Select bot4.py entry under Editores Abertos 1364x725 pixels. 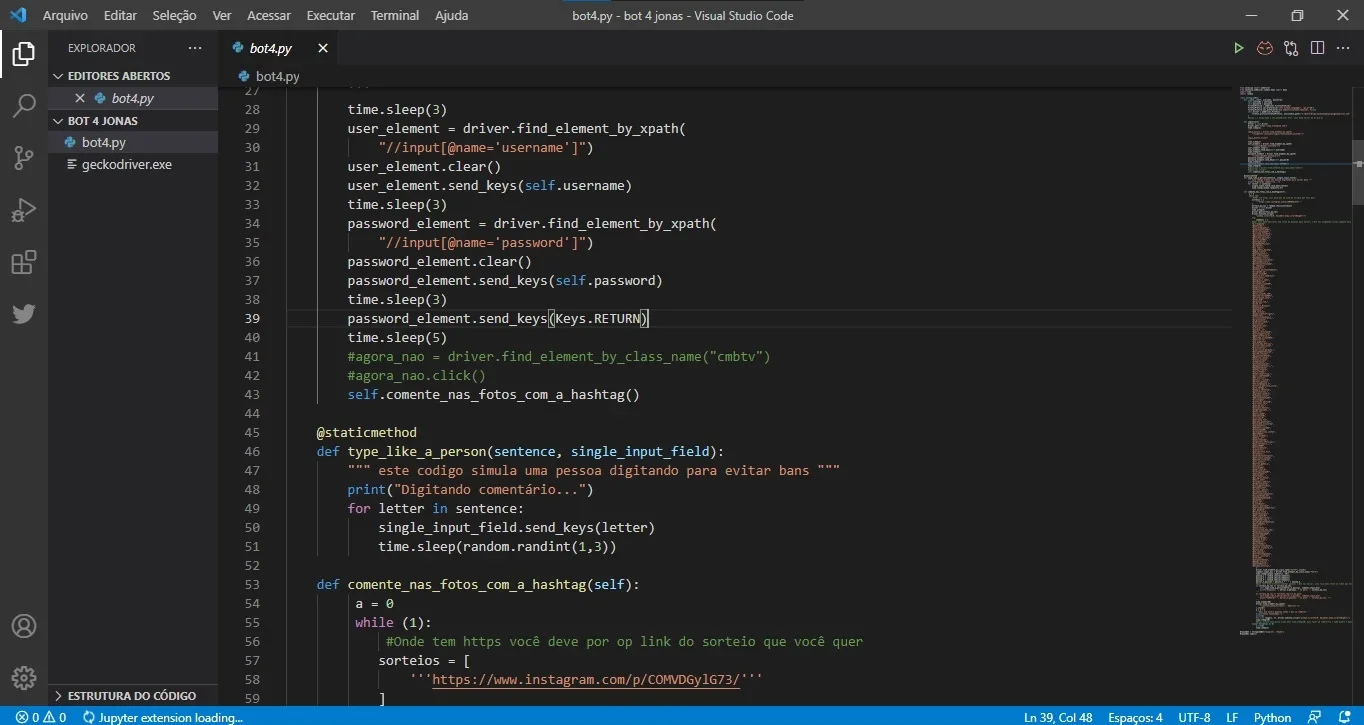tap(133, 98)
